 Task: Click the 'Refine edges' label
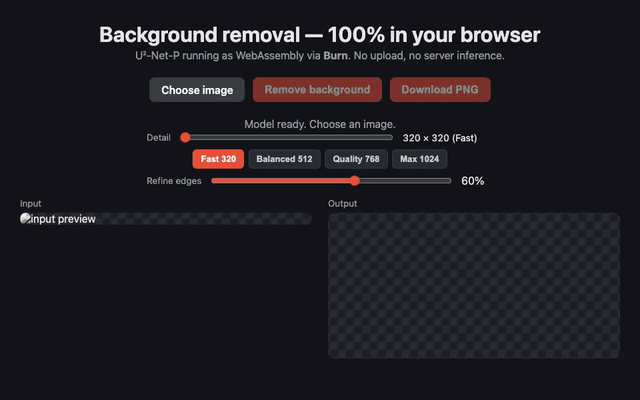click(x=174, y=181)
